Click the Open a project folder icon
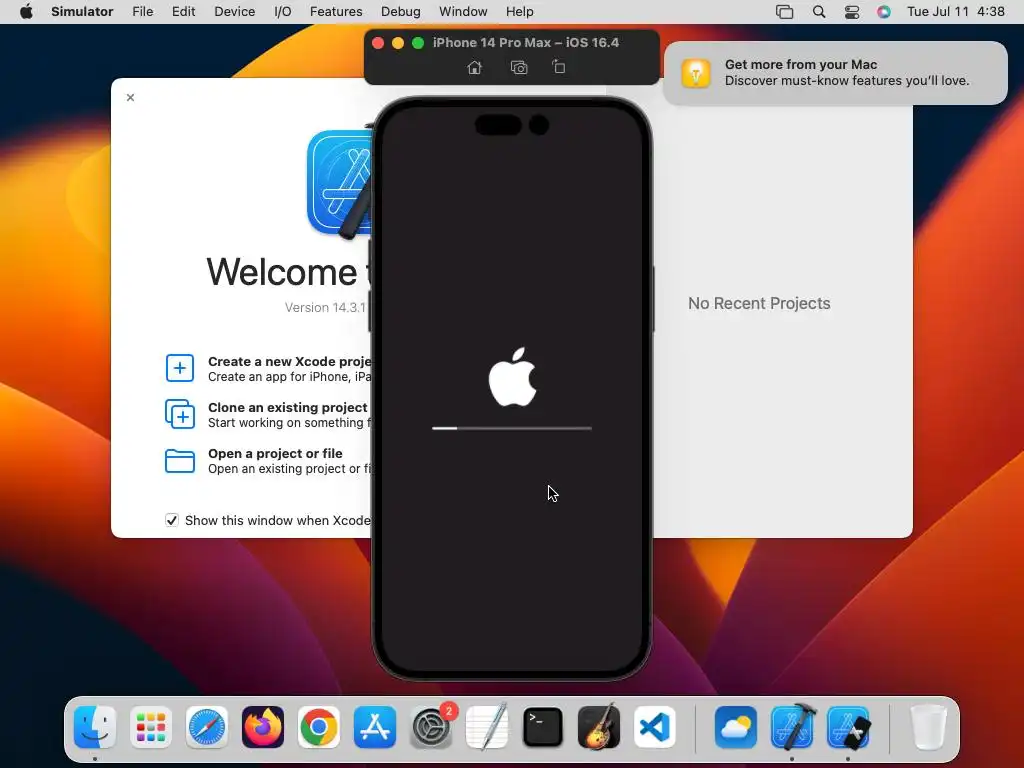The width and height of the screenshot is (1024, 768). [180, 460]
